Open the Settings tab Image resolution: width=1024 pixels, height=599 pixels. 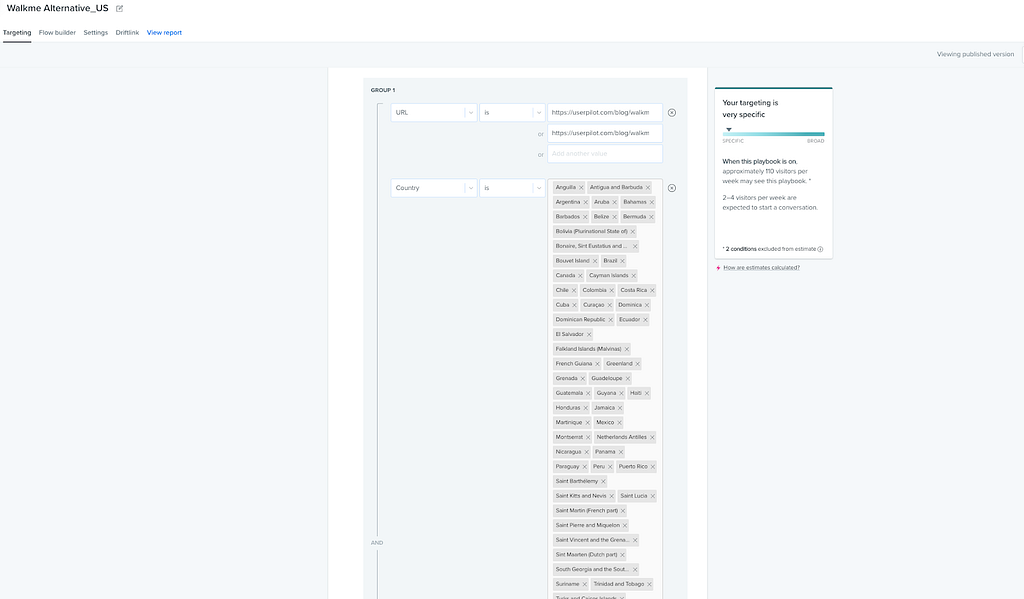95,33
